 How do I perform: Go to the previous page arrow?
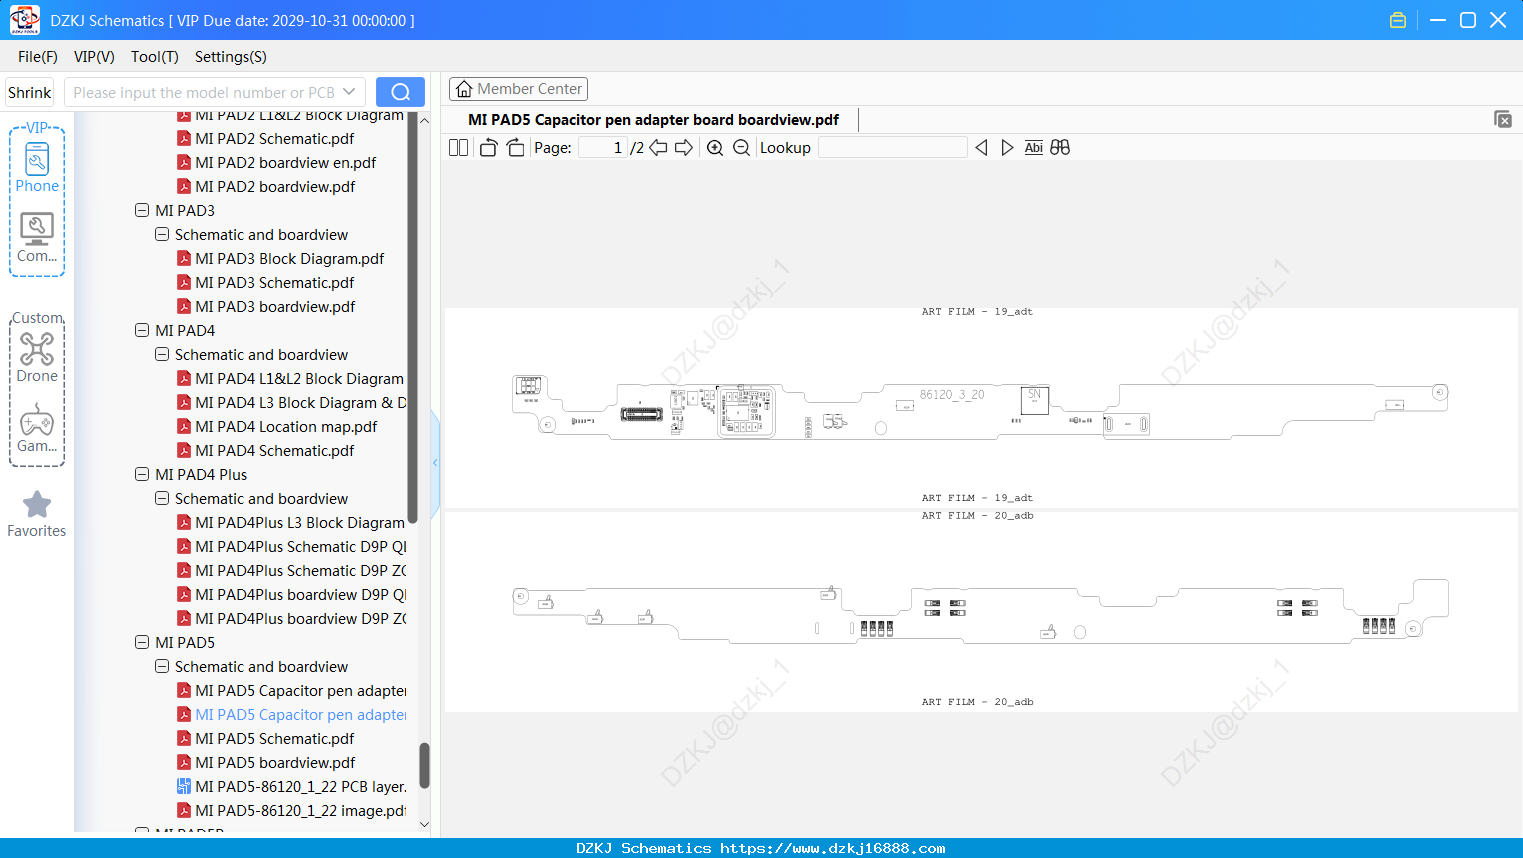(658, 148)
